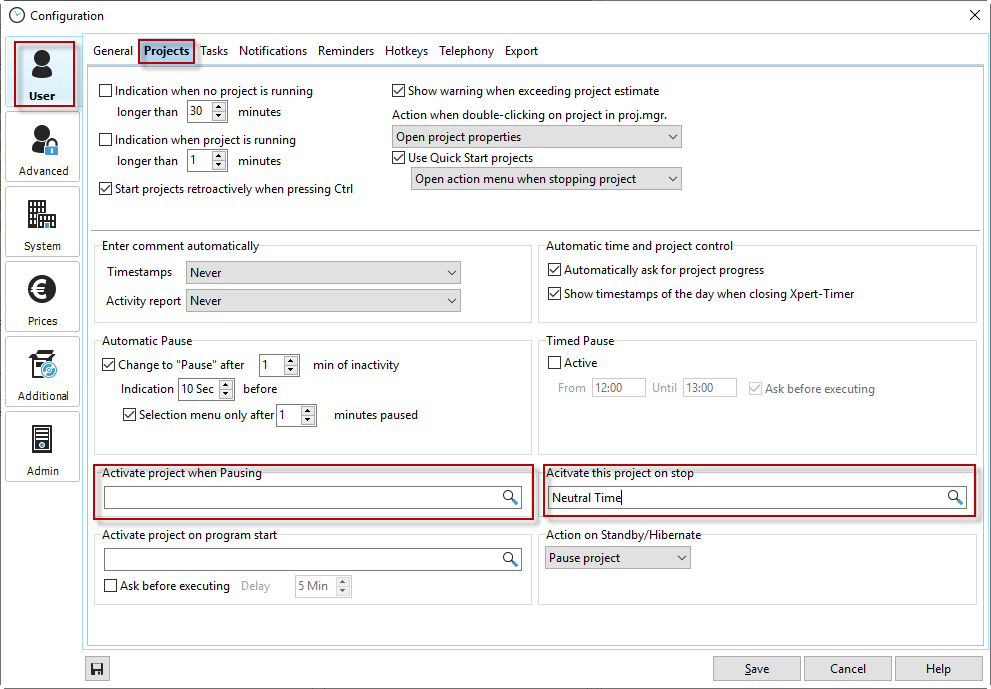Viewport: 991px width, 689px height.
Task: Enable the Timed Pause Active checkbox
Action: (x=555, y=363)
